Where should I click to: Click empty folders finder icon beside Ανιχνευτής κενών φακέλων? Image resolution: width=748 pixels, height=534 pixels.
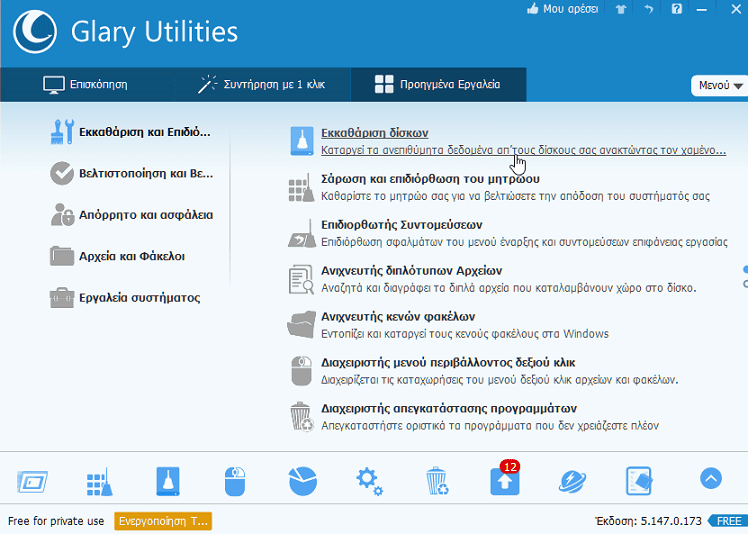click(x=301, y=325)
